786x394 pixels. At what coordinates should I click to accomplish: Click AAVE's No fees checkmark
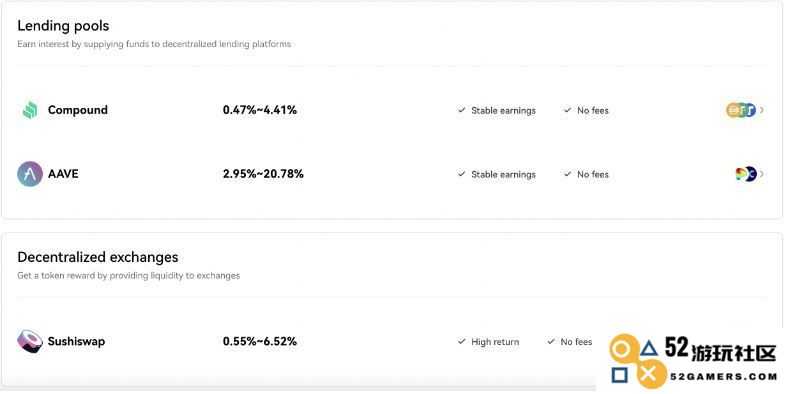(567, 174)
